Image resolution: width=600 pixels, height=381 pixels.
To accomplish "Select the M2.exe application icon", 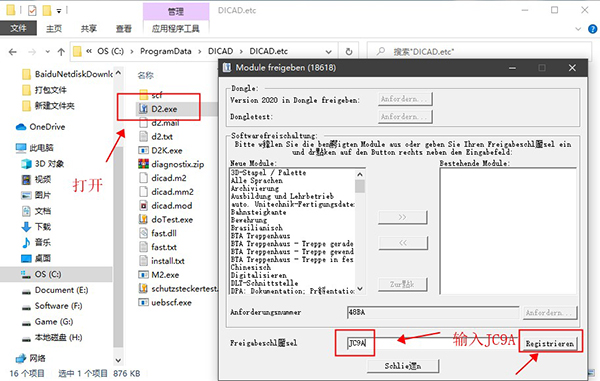I will click(x=143, y=275).
